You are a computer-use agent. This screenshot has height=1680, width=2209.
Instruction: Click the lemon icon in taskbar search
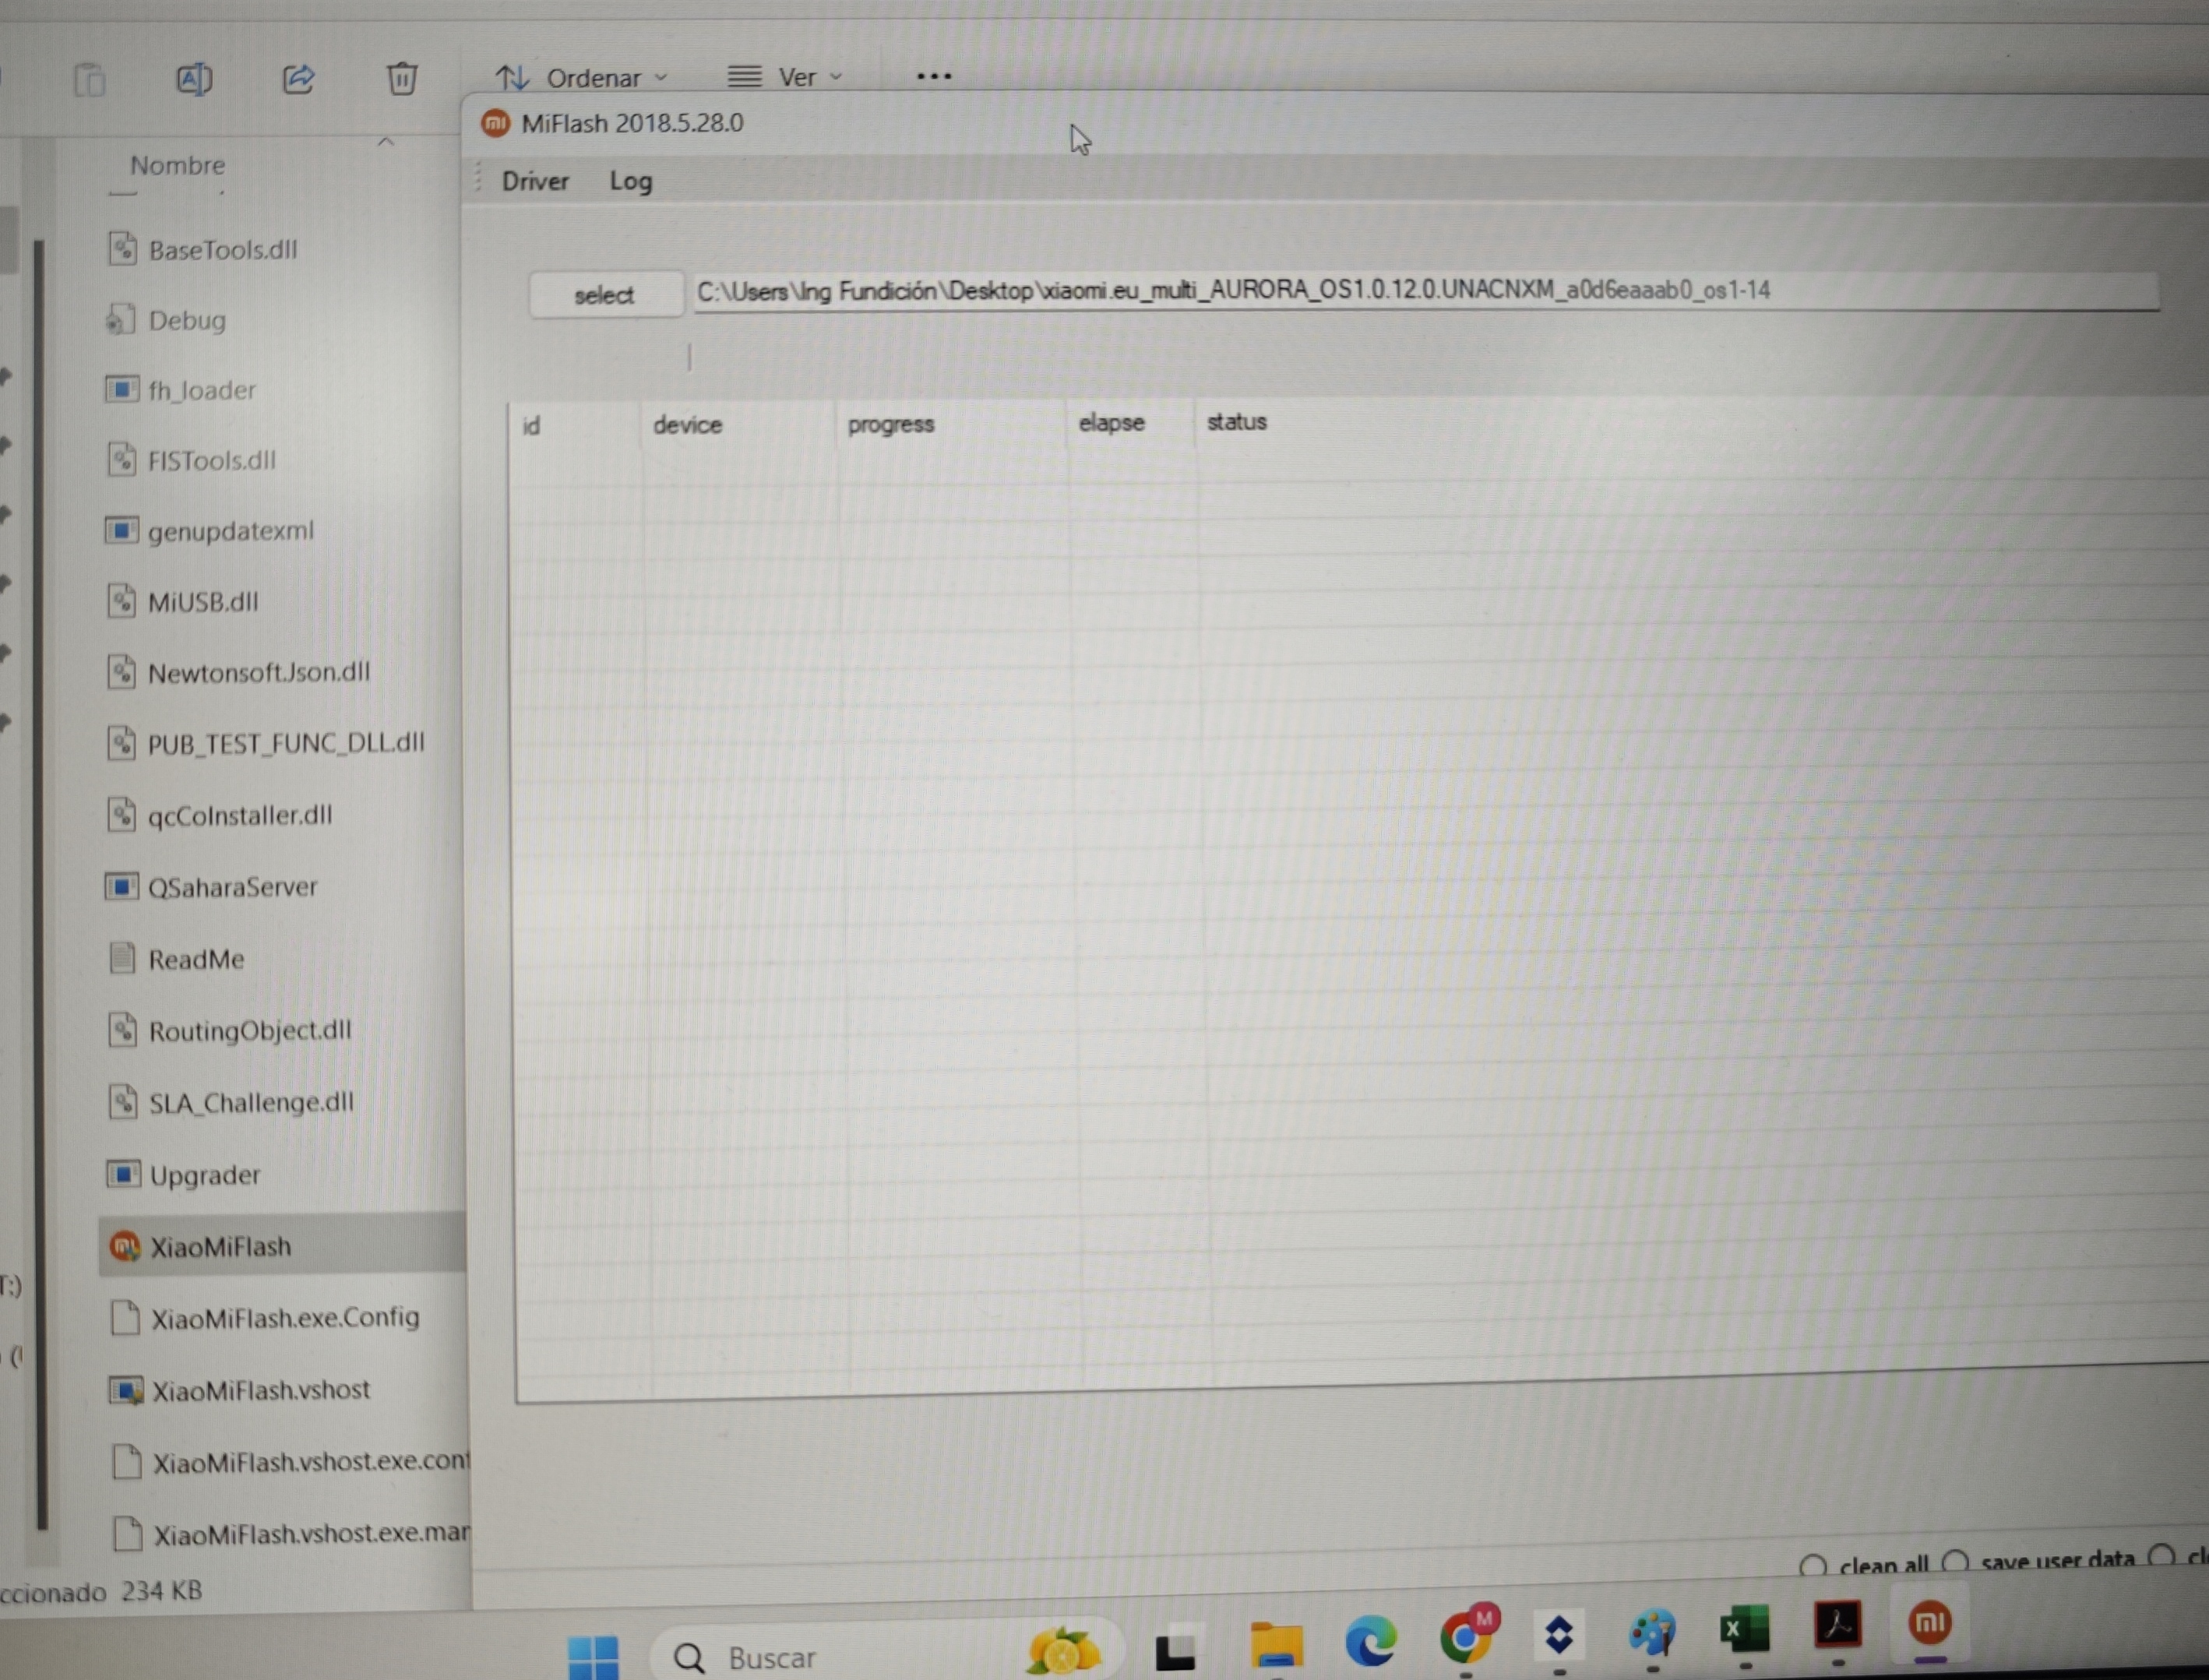1063,1650
